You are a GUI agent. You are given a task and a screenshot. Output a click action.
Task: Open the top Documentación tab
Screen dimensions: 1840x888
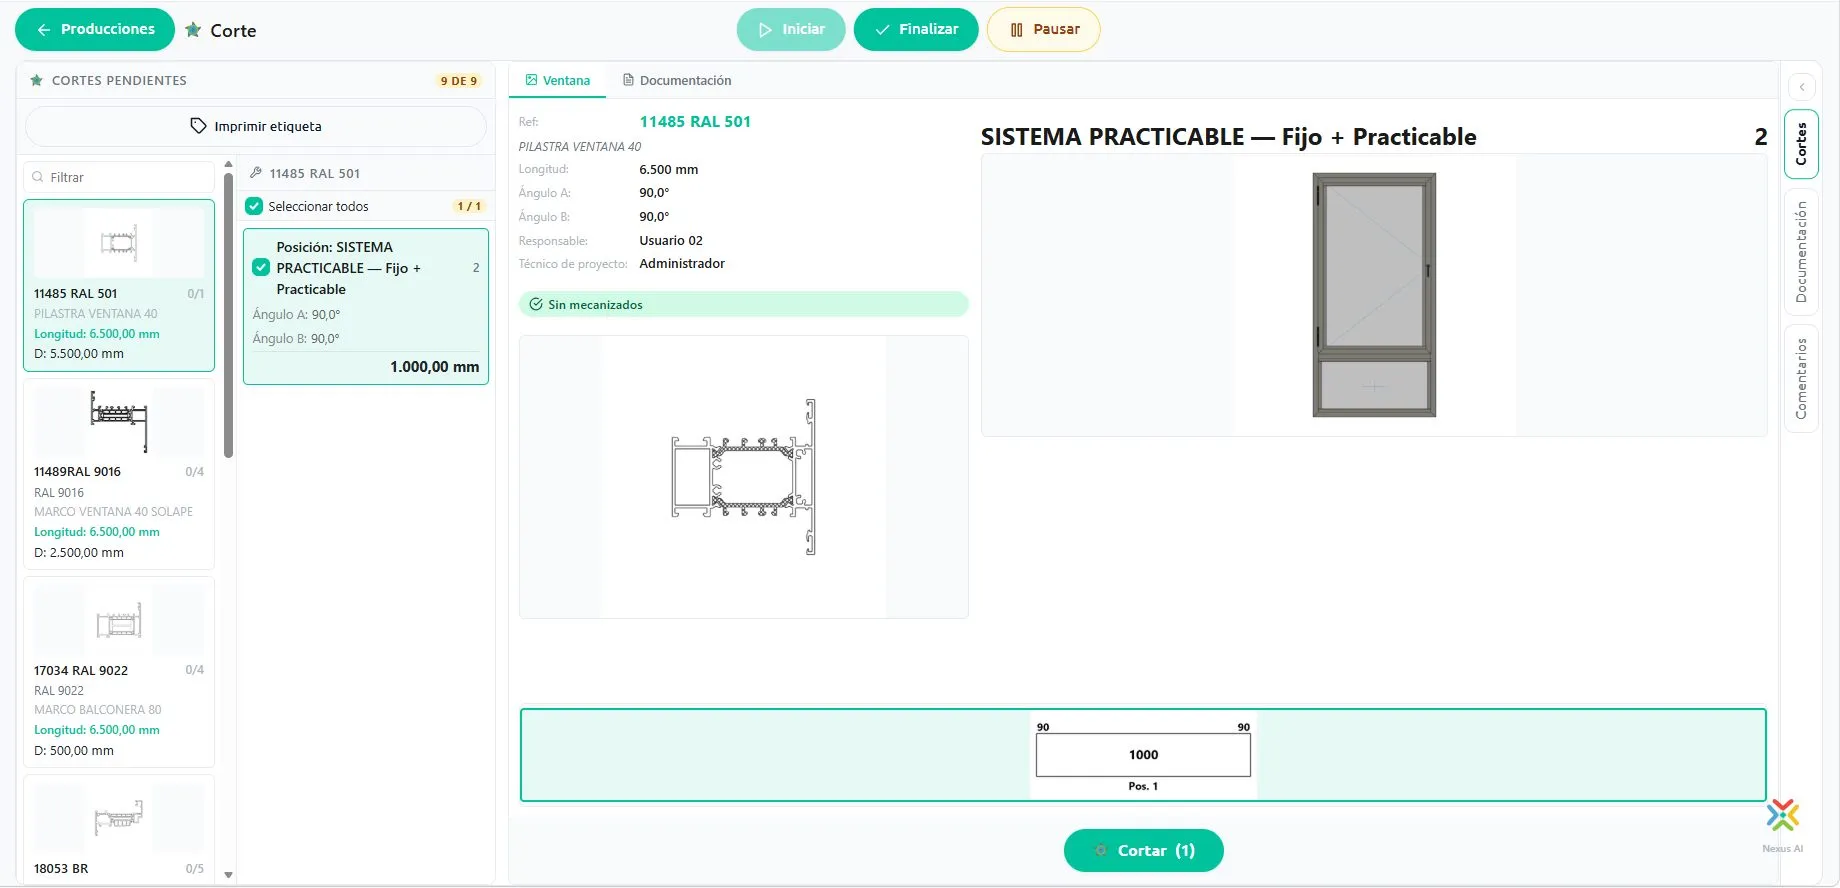(677, 81)
